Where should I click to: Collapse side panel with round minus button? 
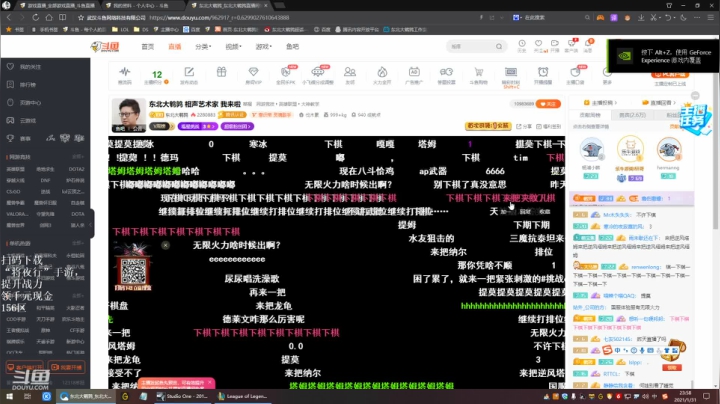click(x=695, y=95)
